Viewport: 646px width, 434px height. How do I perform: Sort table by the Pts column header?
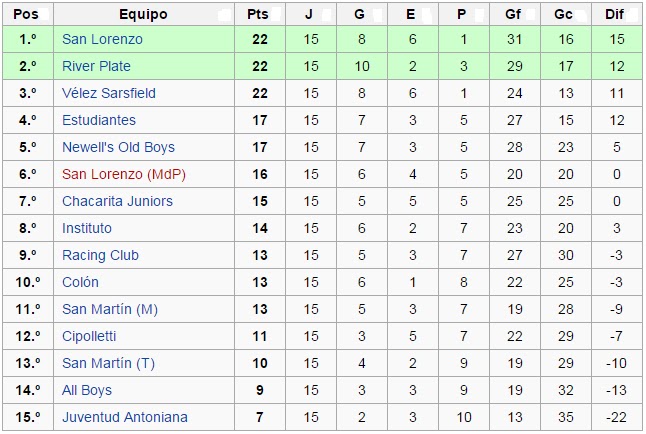point(260,14)
